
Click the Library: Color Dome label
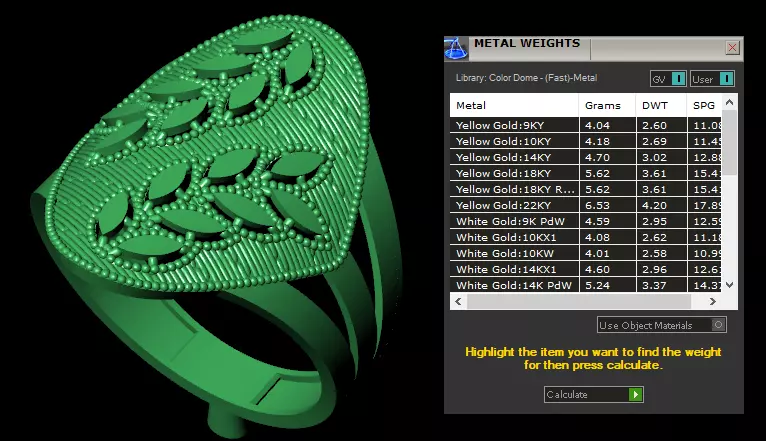click(526, 78)
